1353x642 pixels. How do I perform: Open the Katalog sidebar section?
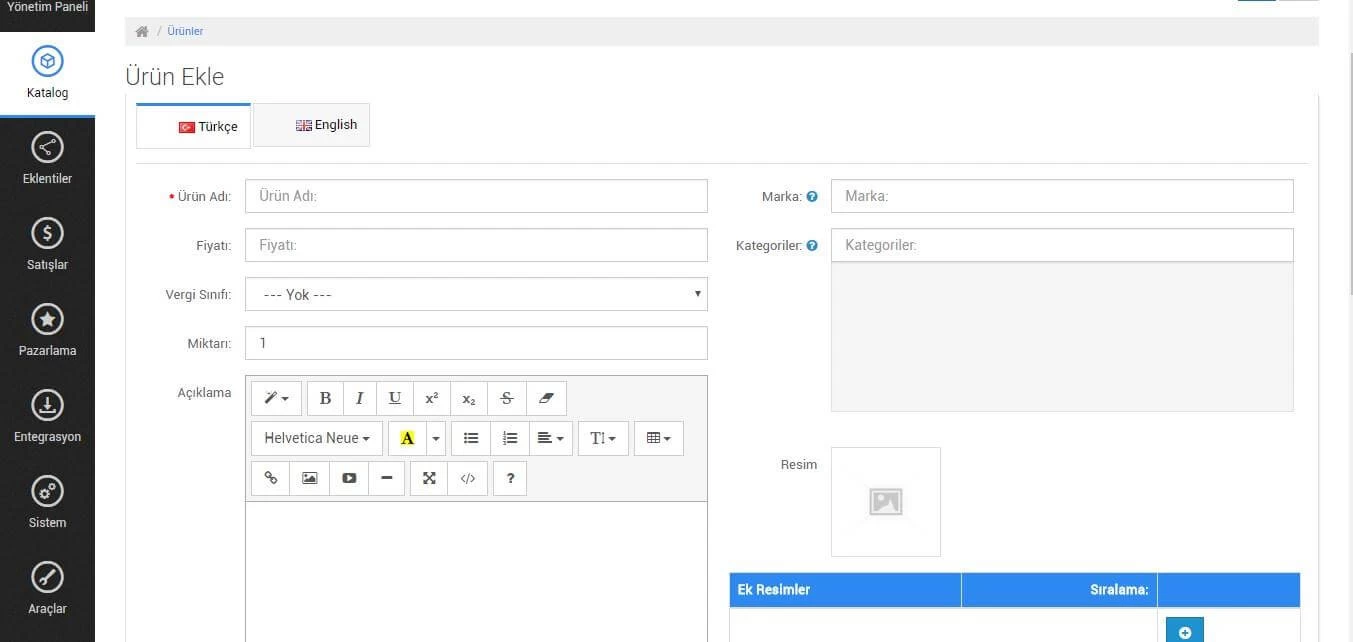tap(47, 74)
